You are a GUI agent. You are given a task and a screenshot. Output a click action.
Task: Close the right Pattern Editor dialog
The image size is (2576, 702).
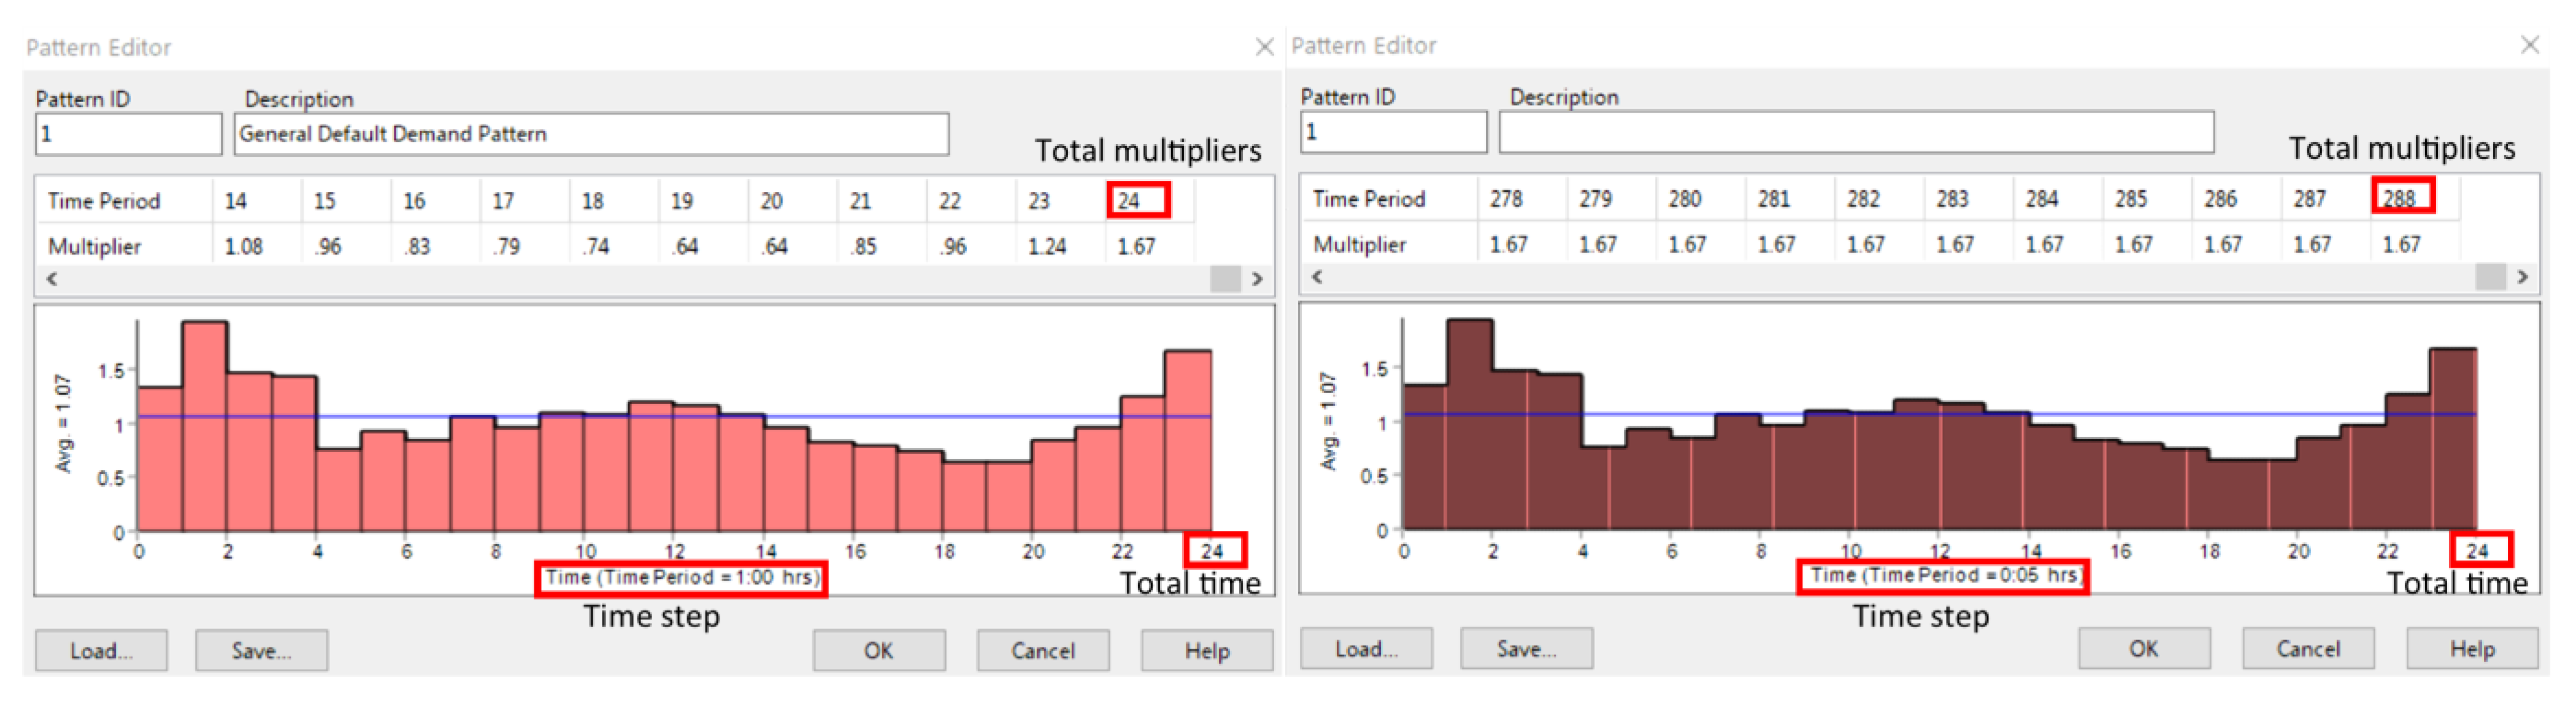pyautogui.click(x=2529, y=45)
